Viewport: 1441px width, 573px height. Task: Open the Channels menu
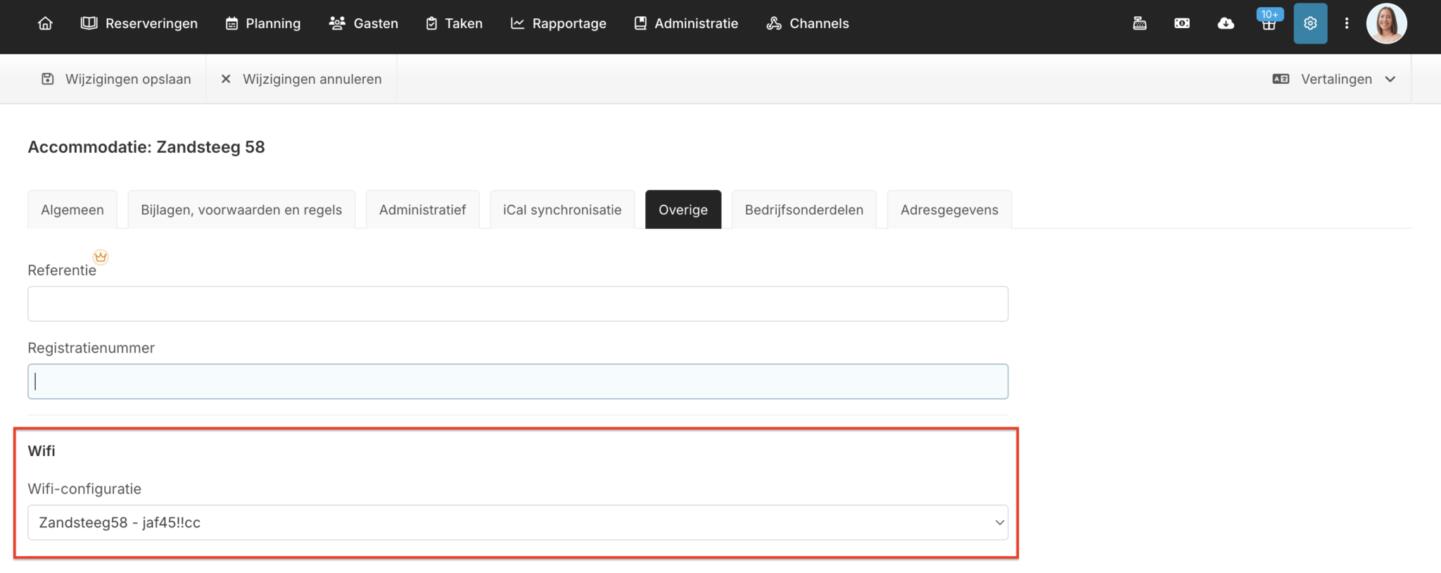(x=807, y=23)
